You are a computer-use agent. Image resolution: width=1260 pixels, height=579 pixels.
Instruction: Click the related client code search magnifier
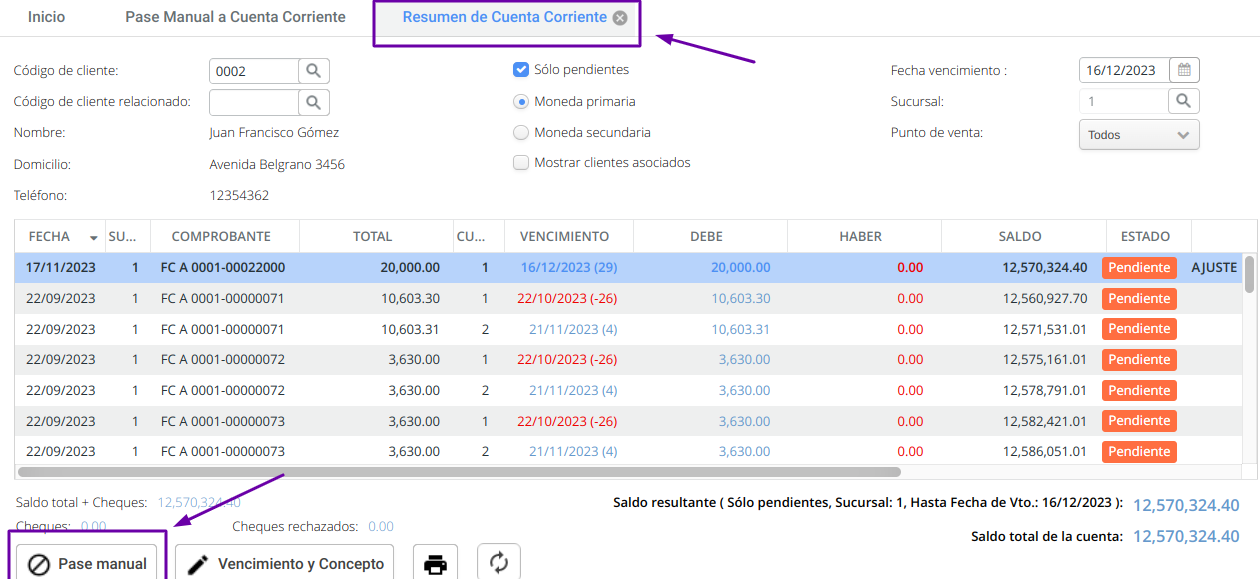(314, 102)
